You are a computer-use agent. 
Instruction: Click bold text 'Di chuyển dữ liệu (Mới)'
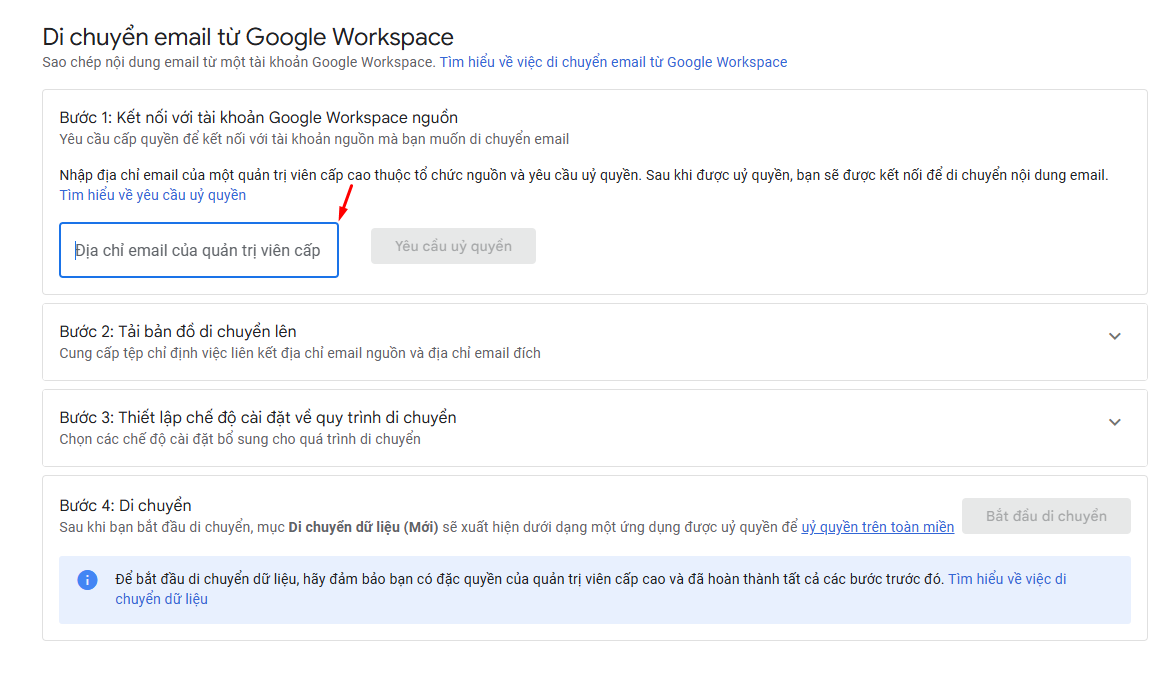(x=363, y=527)
